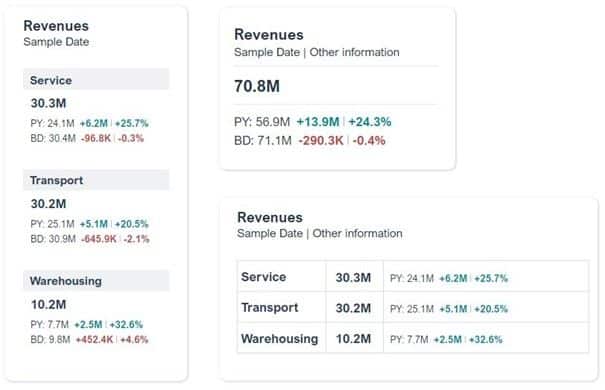The image size is (605, 390).
Task: Select the Warehousing row label in table
Action: click(280, 339)
